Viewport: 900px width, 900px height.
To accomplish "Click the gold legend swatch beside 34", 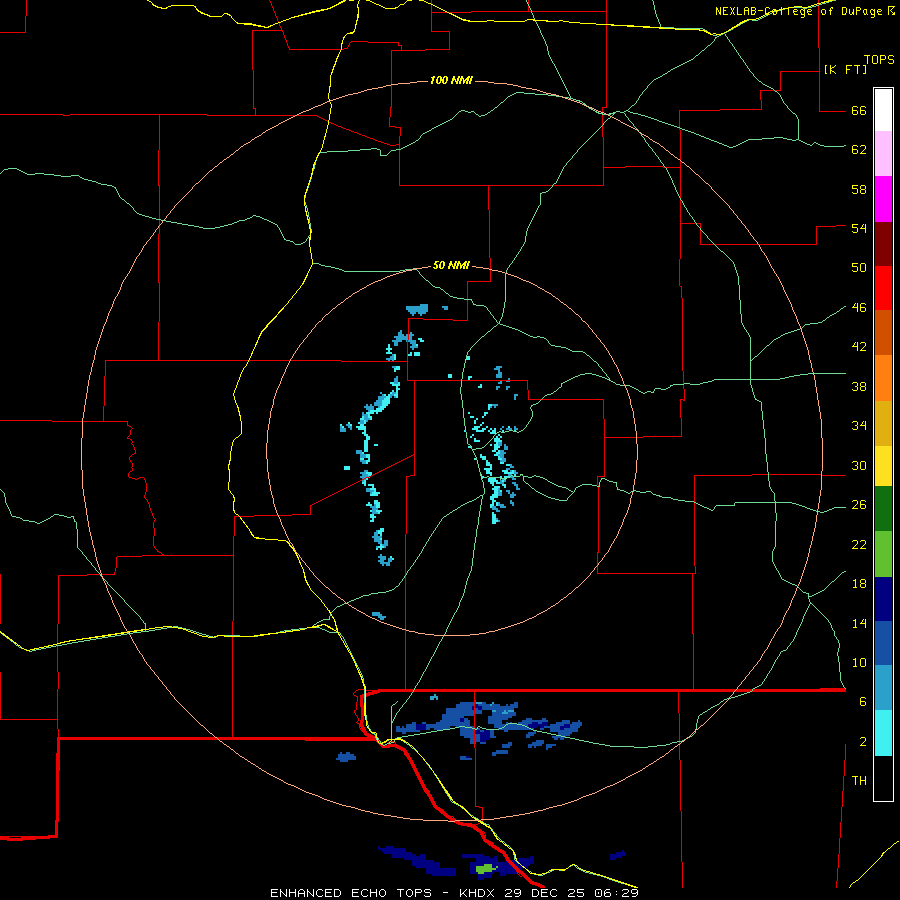I will pyautogui.click(x=883, y=424).
